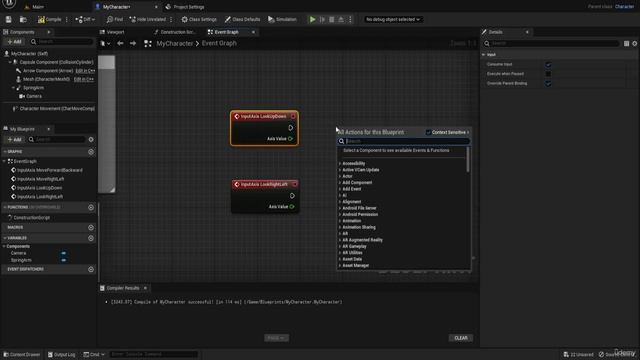Close the Event Graph tab

click(253, 32)
